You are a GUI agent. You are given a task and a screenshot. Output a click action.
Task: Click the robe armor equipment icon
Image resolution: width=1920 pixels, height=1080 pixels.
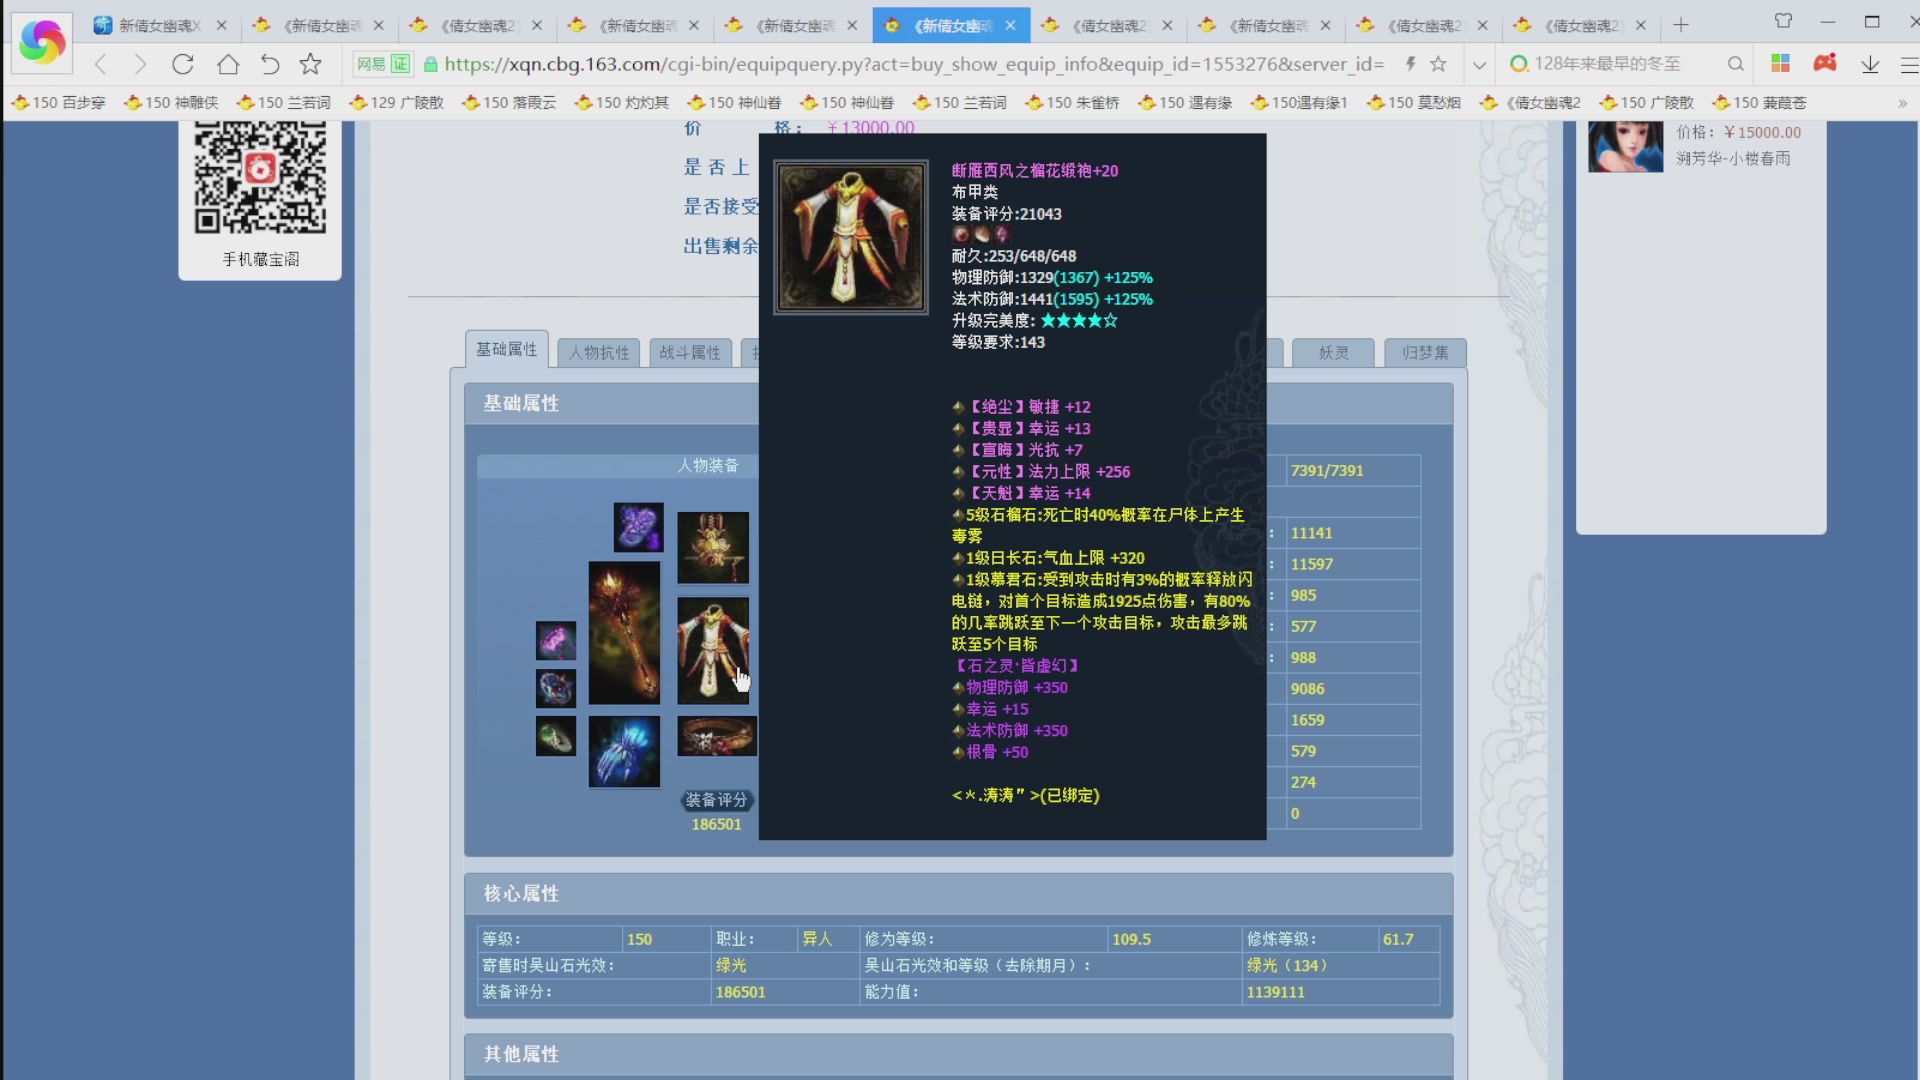tap(713, 650)
